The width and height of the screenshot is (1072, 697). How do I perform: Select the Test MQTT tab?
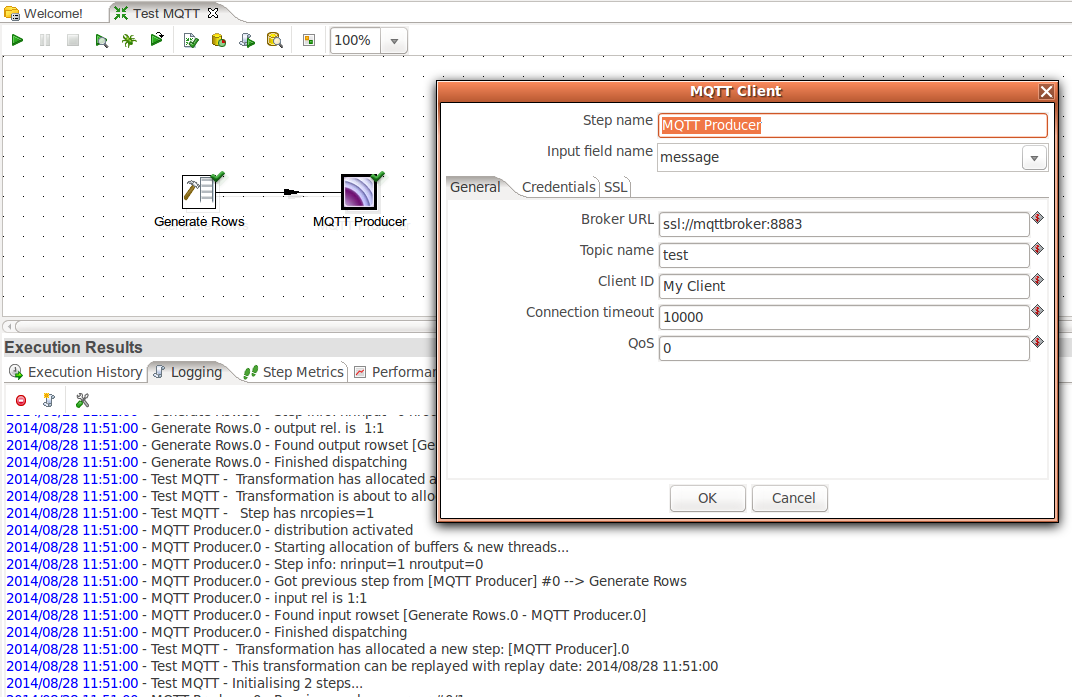tap(165, 13)
